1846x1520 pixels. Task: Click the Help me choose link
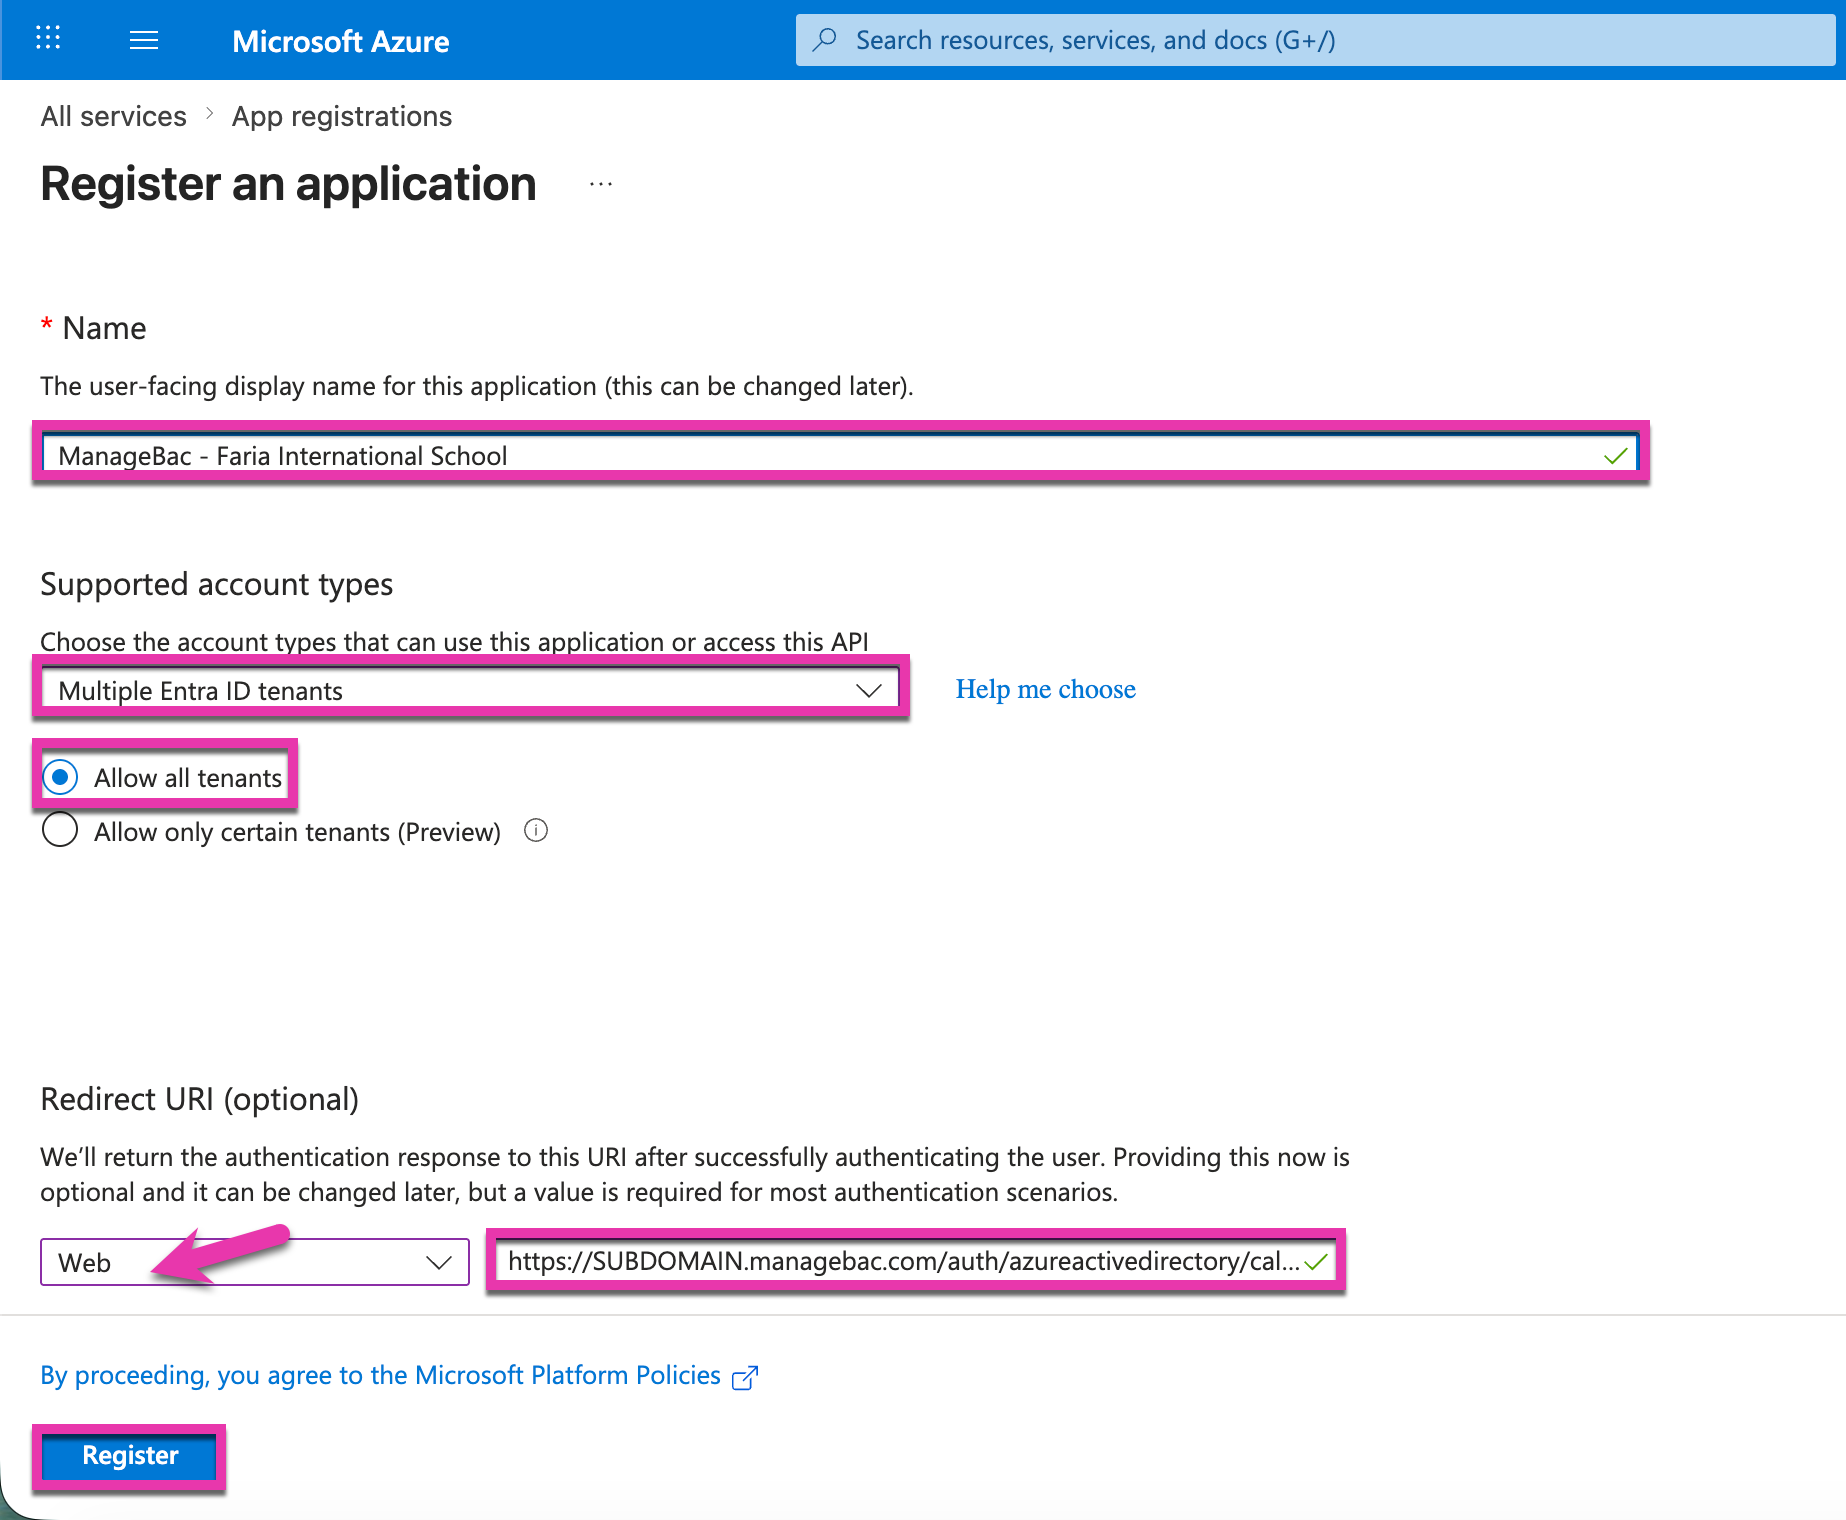click(1046, 689)
